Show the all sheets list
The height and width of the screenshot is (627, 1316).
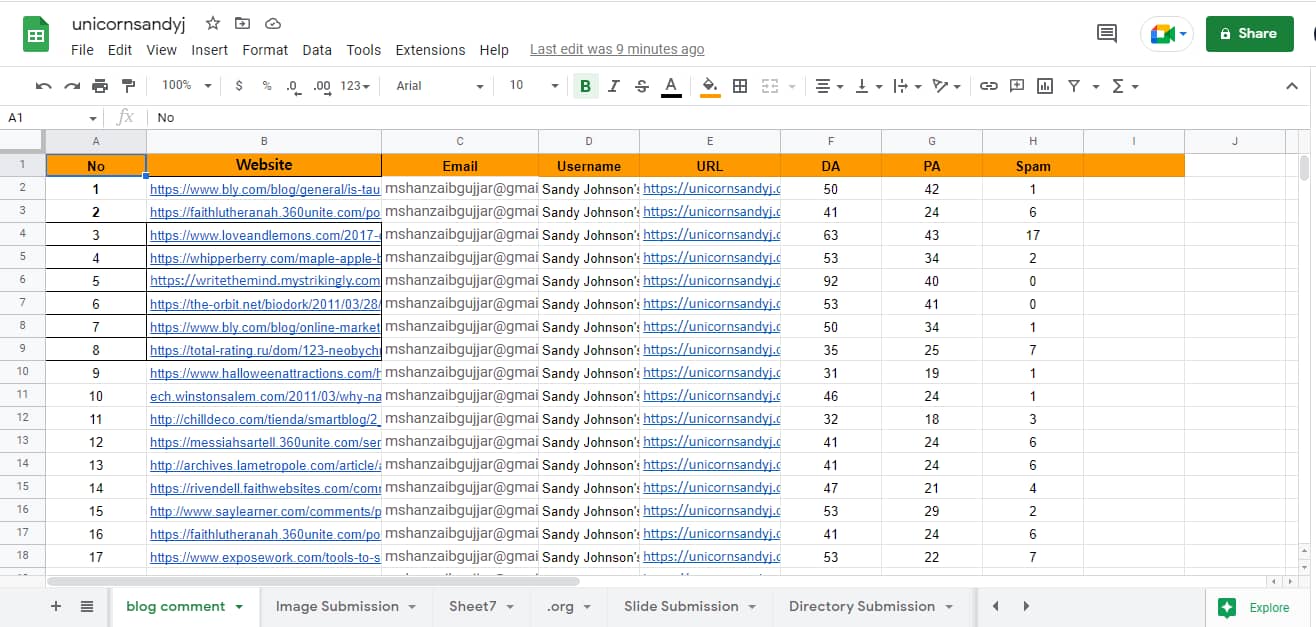[x=87, y=606]
